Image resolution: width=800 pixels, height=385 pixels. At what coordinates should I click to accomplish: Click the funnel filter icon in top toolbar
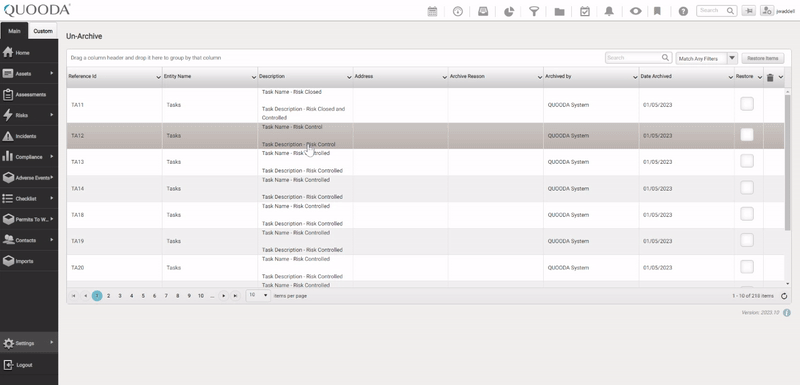(x=534, y=11)
